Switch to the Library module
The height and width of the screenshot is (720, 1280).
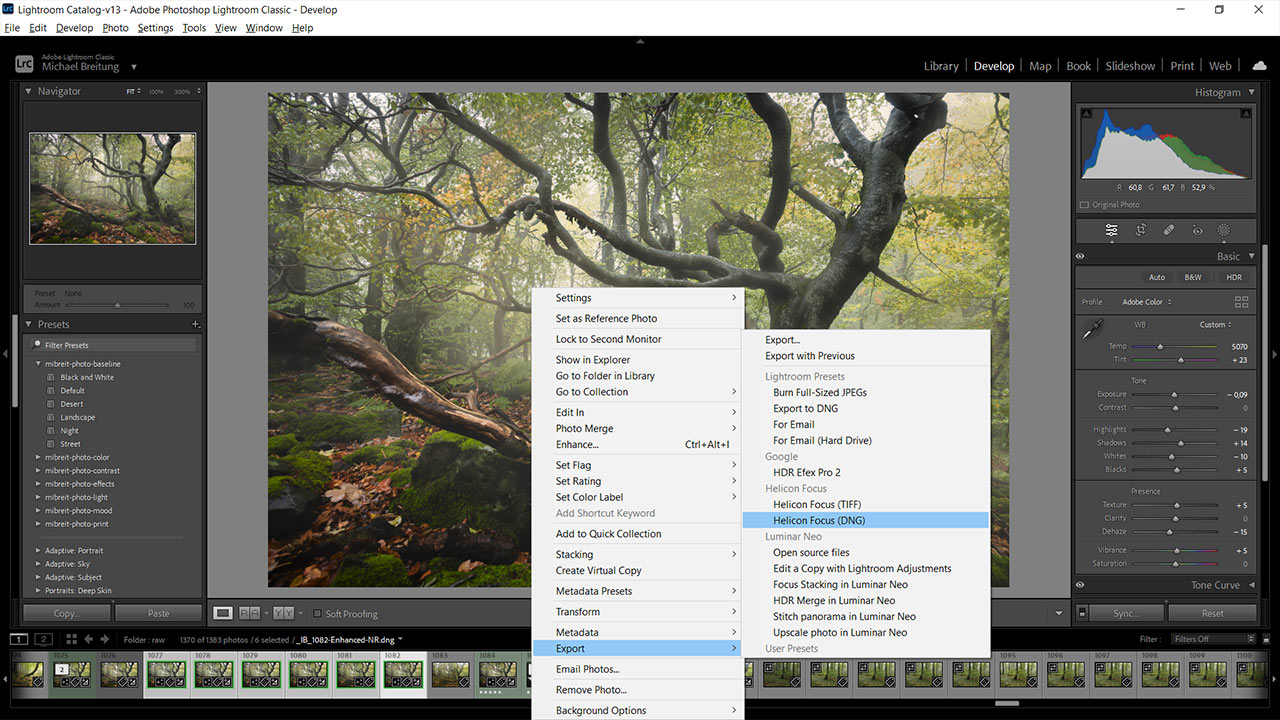(940, 66)
